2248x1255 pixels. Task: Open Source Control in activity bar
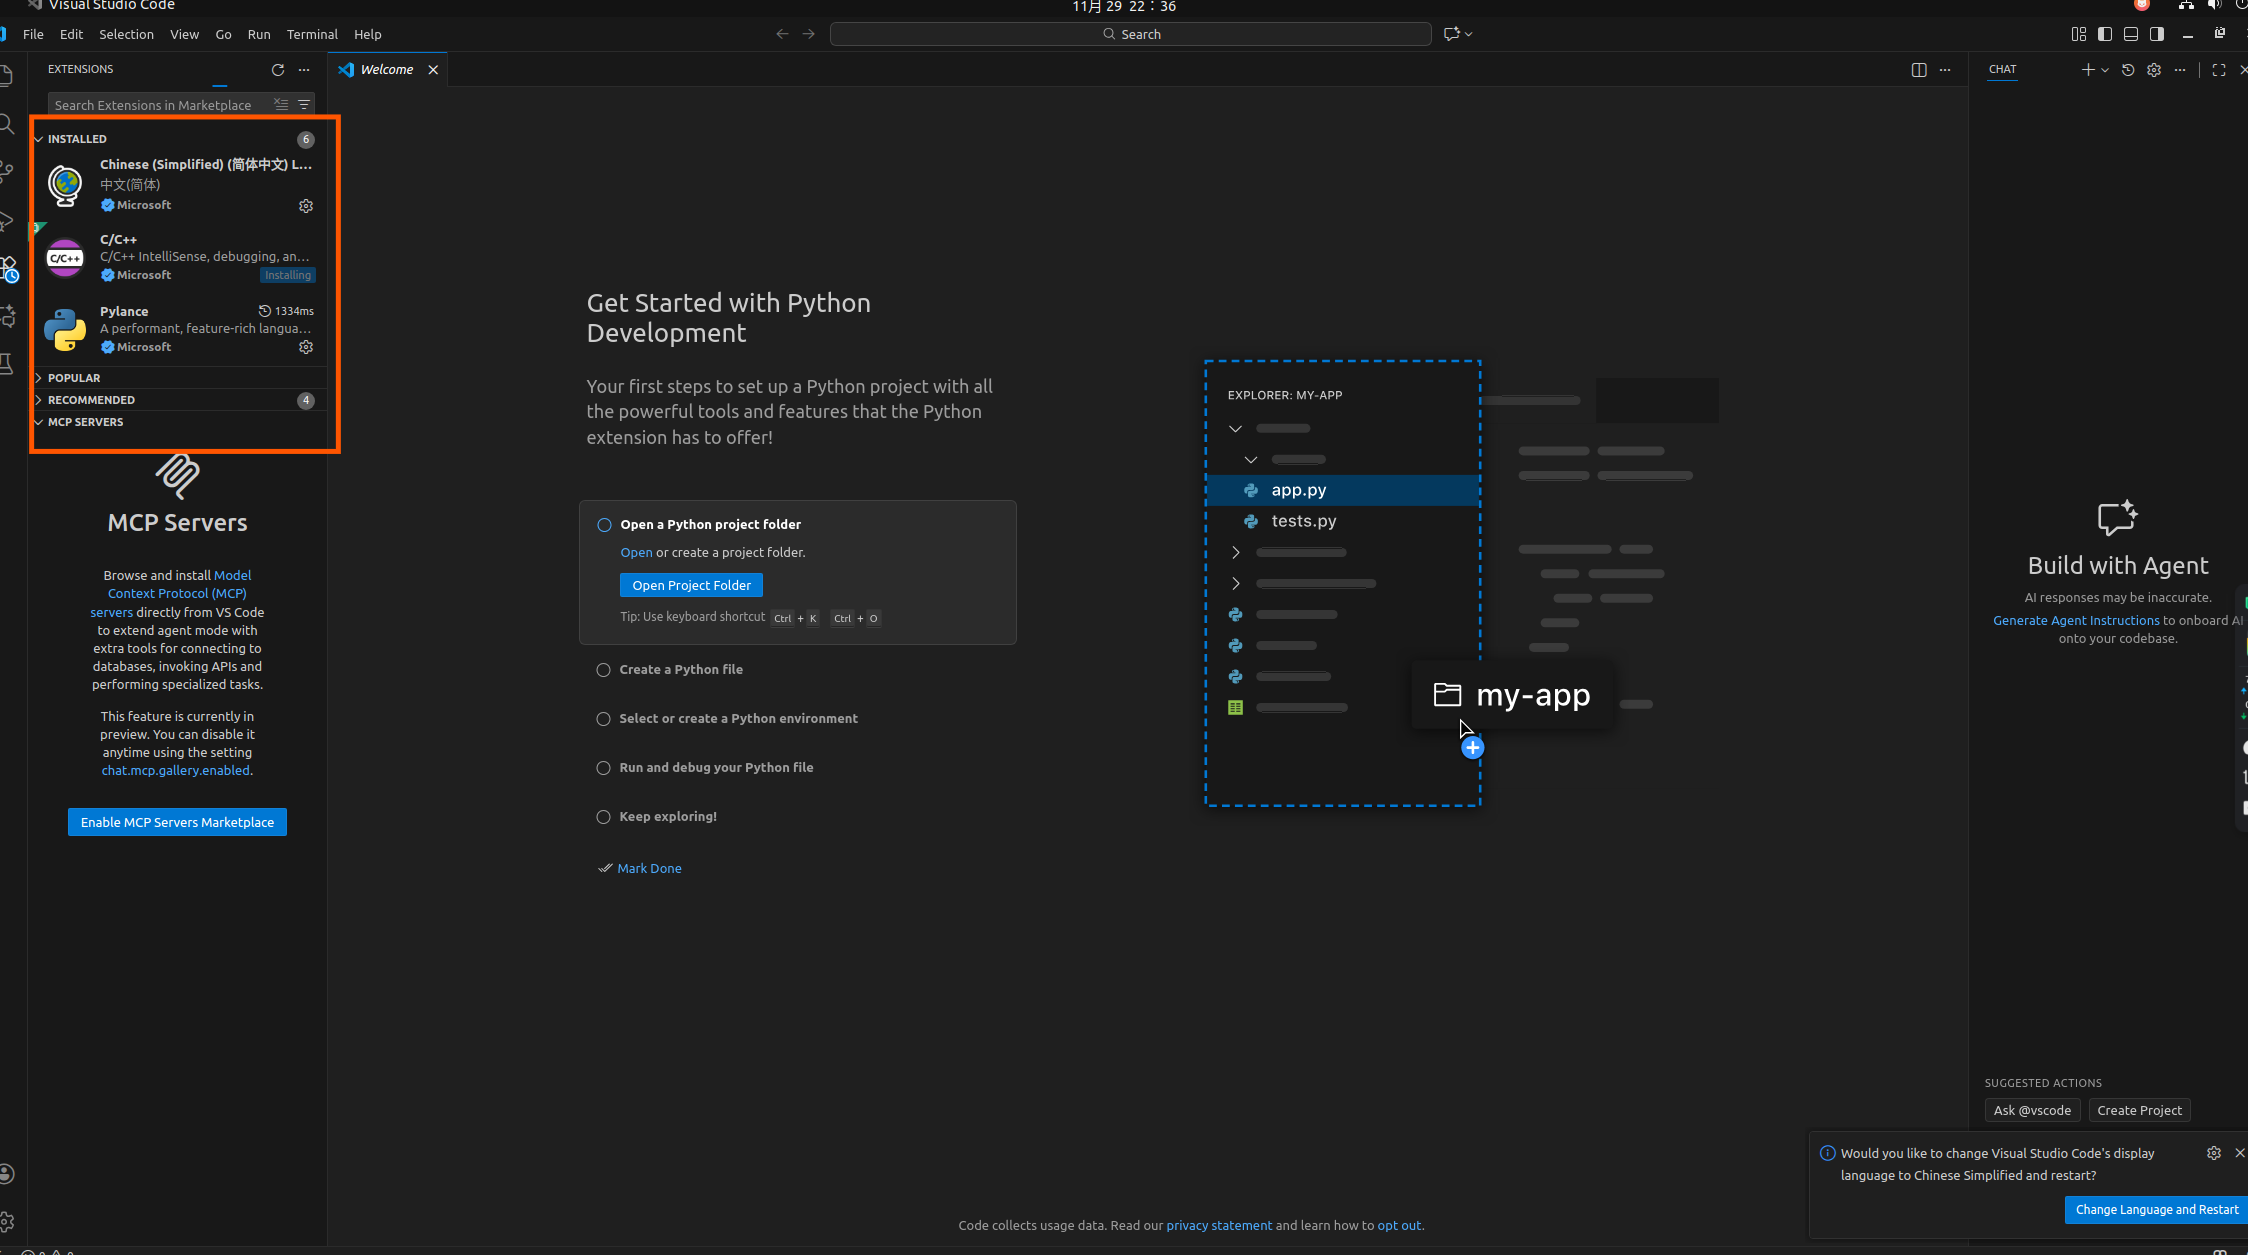point(8,171)
